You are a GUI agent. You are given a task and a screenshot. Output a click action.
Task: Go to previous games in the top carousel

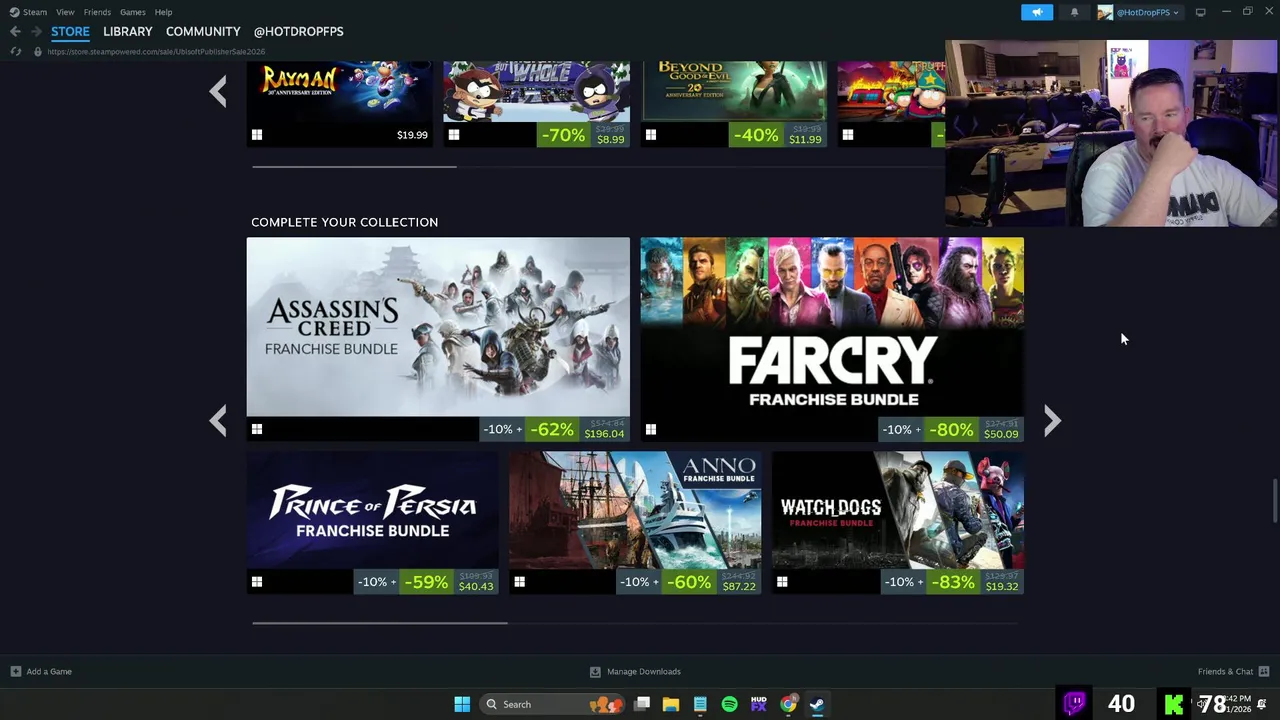[x=218, y=92]
